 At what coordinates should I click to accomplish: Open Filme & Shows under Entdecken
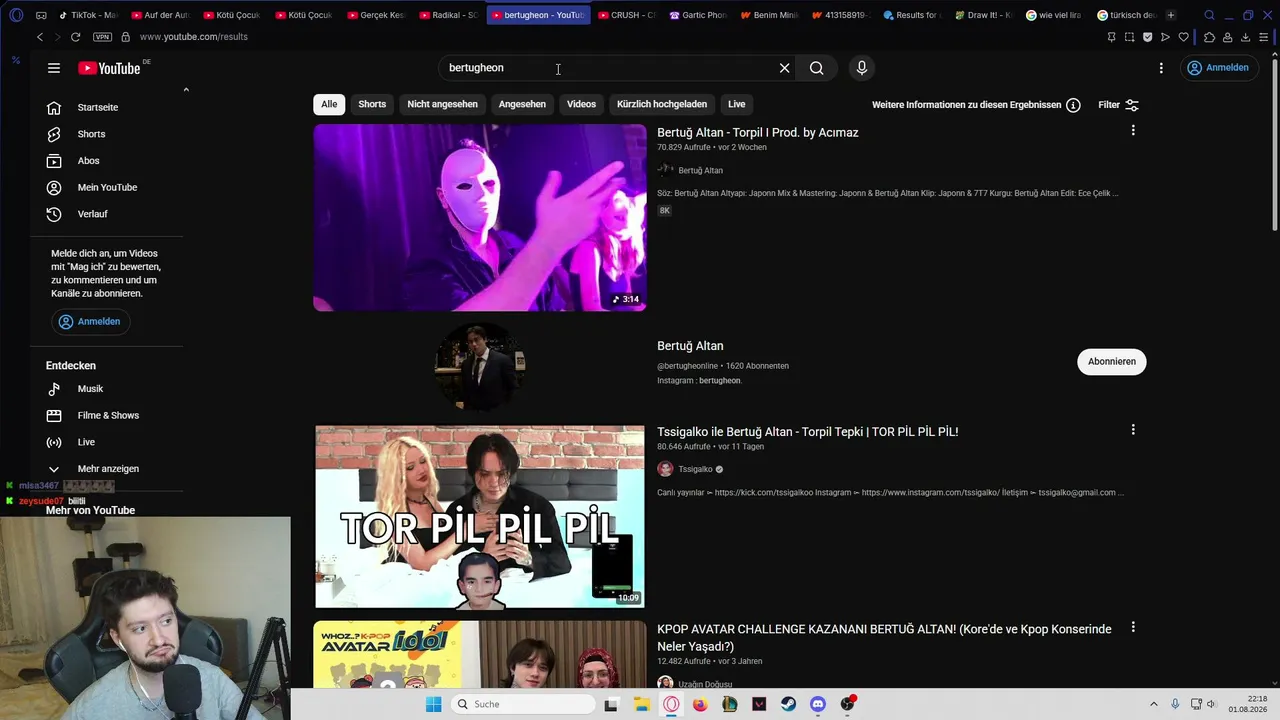click(108, 415)
